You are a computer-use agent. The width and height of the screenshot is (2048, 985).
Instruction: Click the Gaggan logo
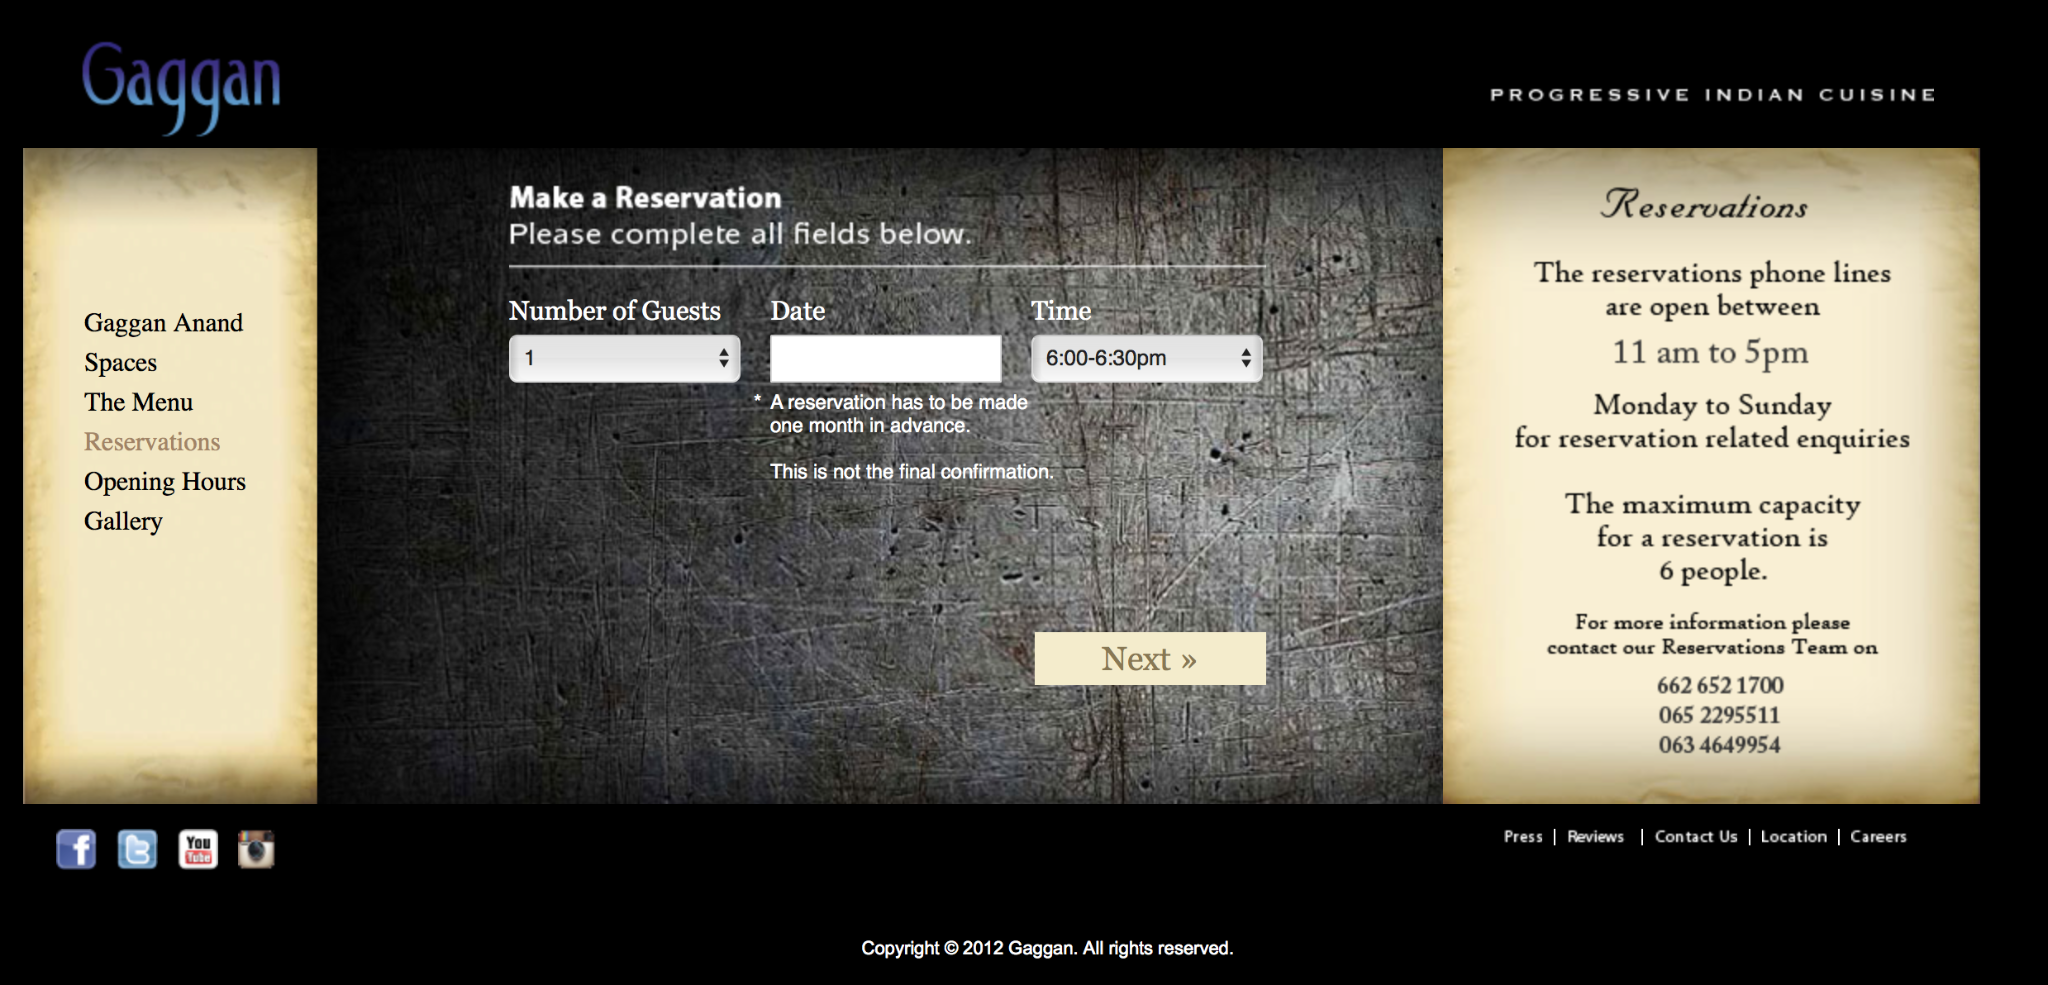(x=181, y=87)
